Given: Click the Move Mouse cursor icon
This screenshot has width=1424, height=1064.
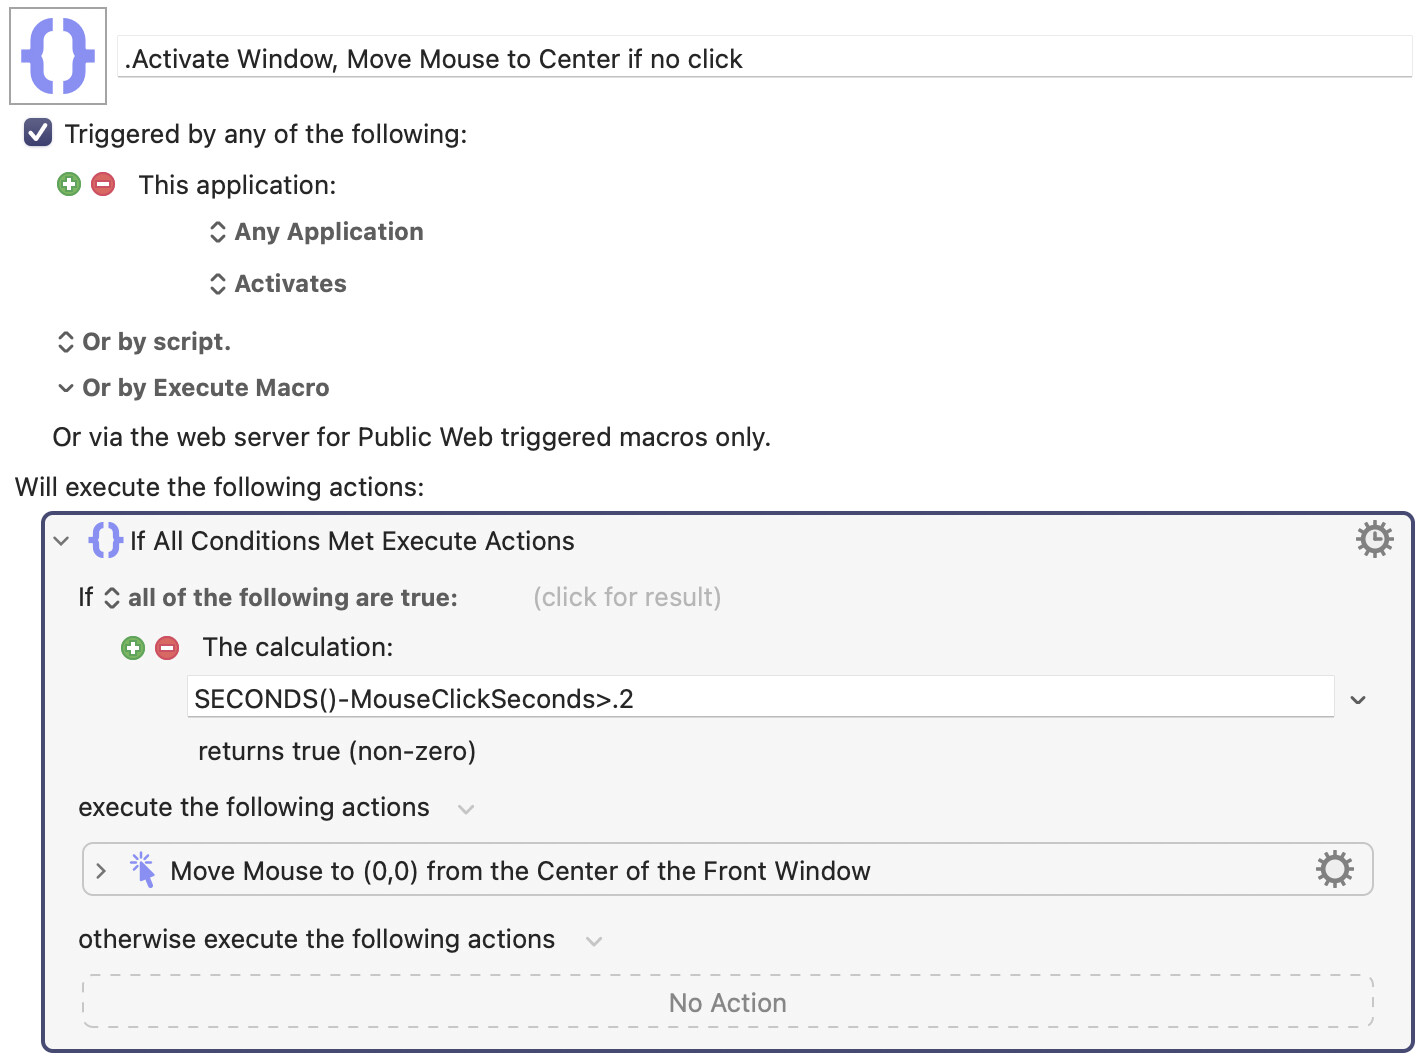Looking at the screenshot, I should point(143,870).
